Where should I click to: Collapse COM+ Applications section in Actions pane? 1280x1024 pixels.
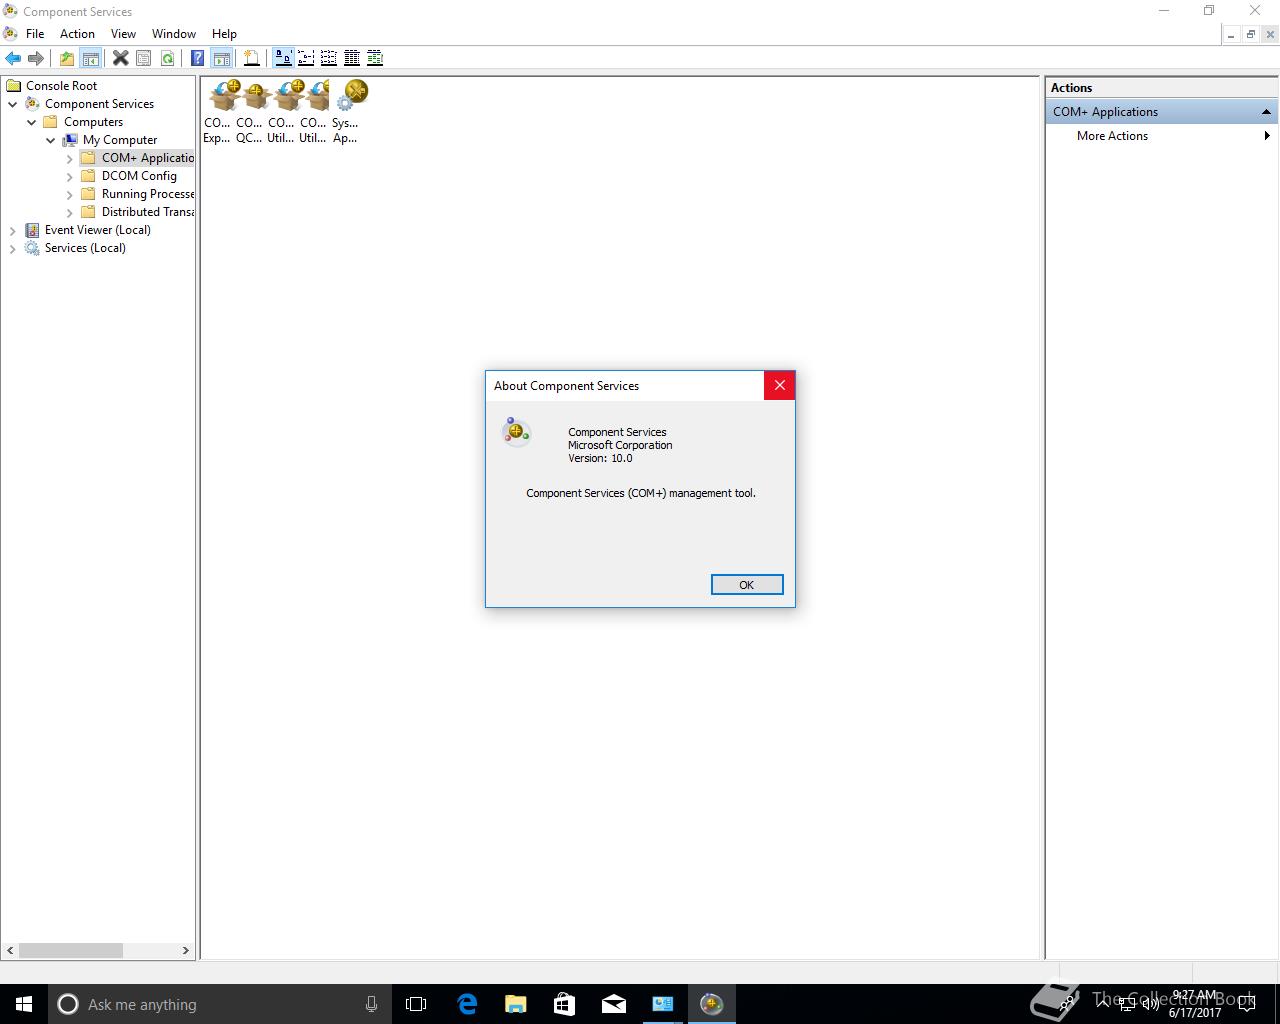point(1266,112)
